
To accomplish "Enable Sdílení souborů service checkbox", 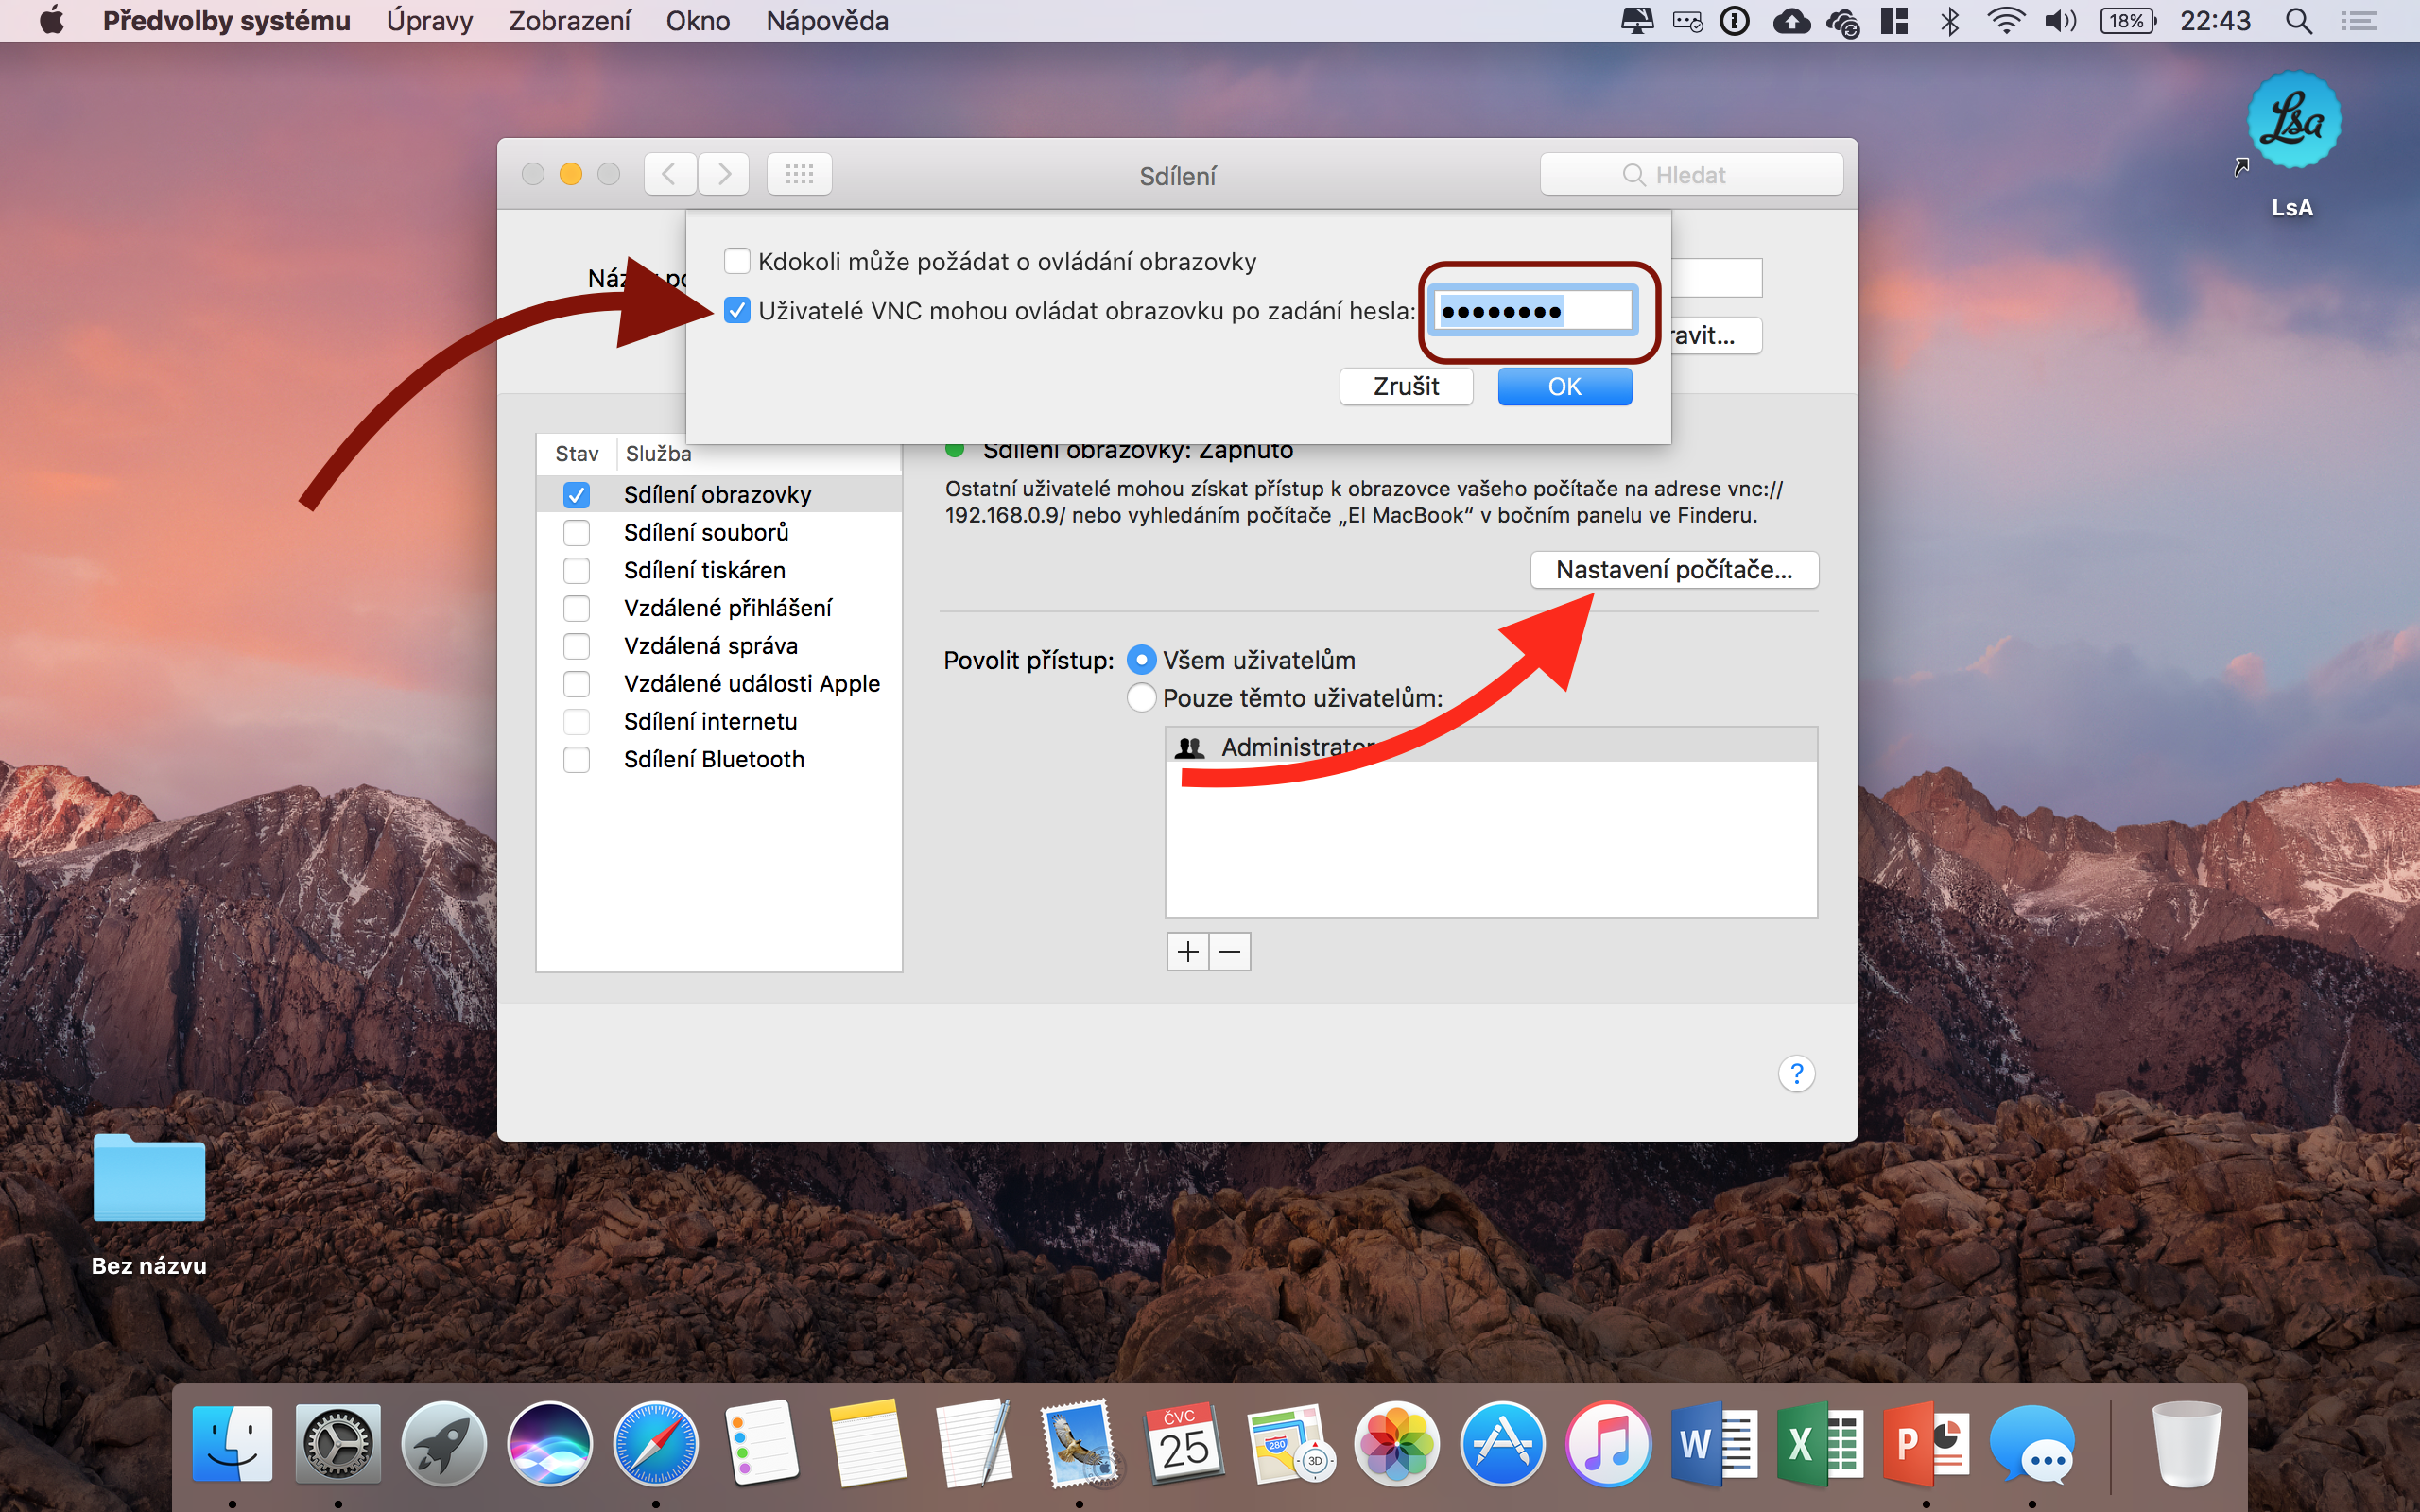I will tap(576, 532).
